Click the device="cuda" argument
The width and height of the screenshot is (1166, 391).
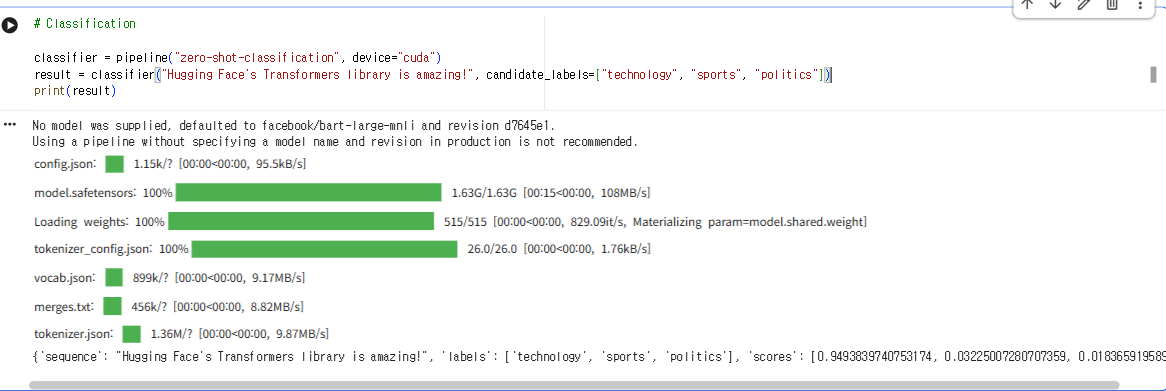pyautogui.click(x=393, y=57)
